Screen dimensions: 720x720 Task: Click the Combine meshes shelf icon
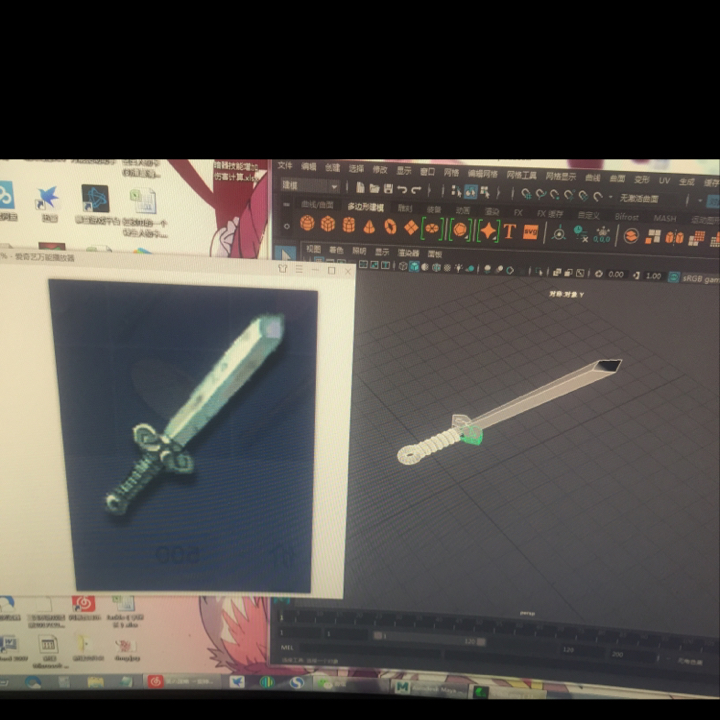(632, 236)
